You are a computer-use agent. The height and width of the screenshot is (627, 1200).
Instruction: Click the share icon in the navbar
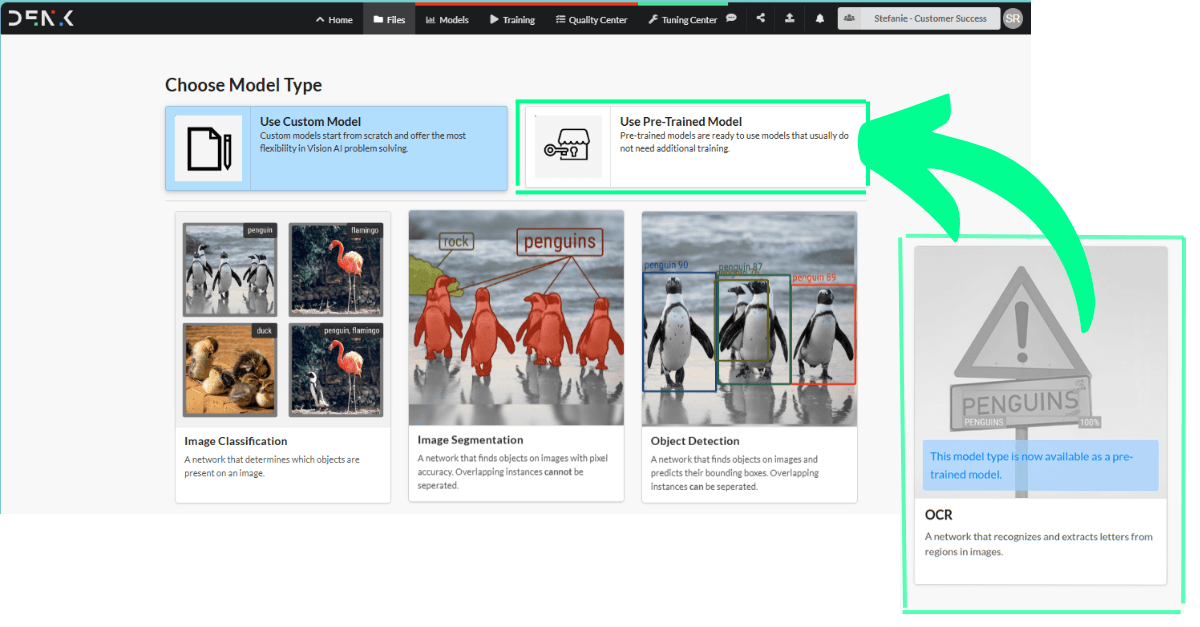(761, 19)
